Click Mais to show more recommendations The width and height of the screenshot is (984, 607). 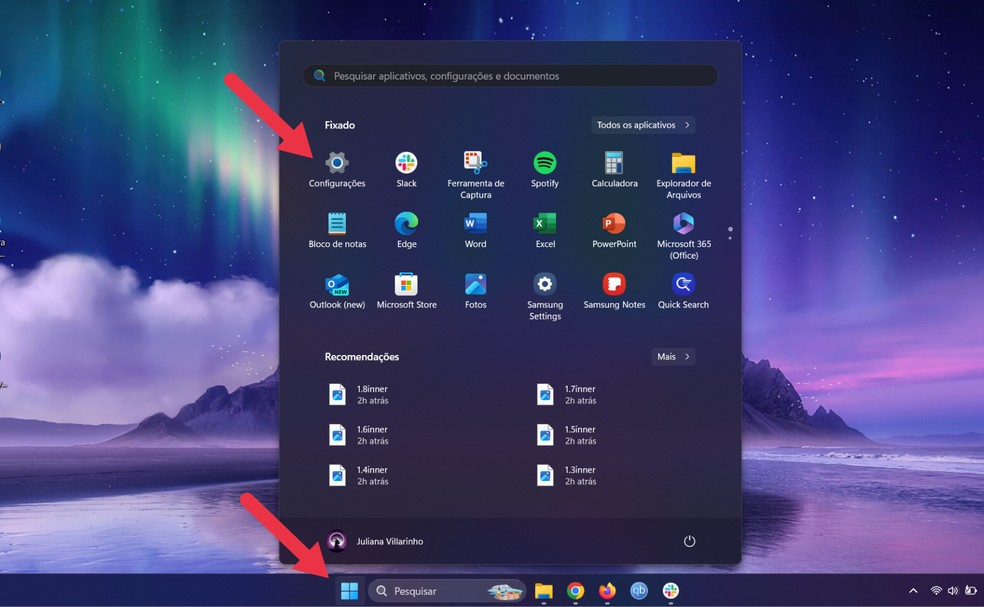(x=673, y=357)
